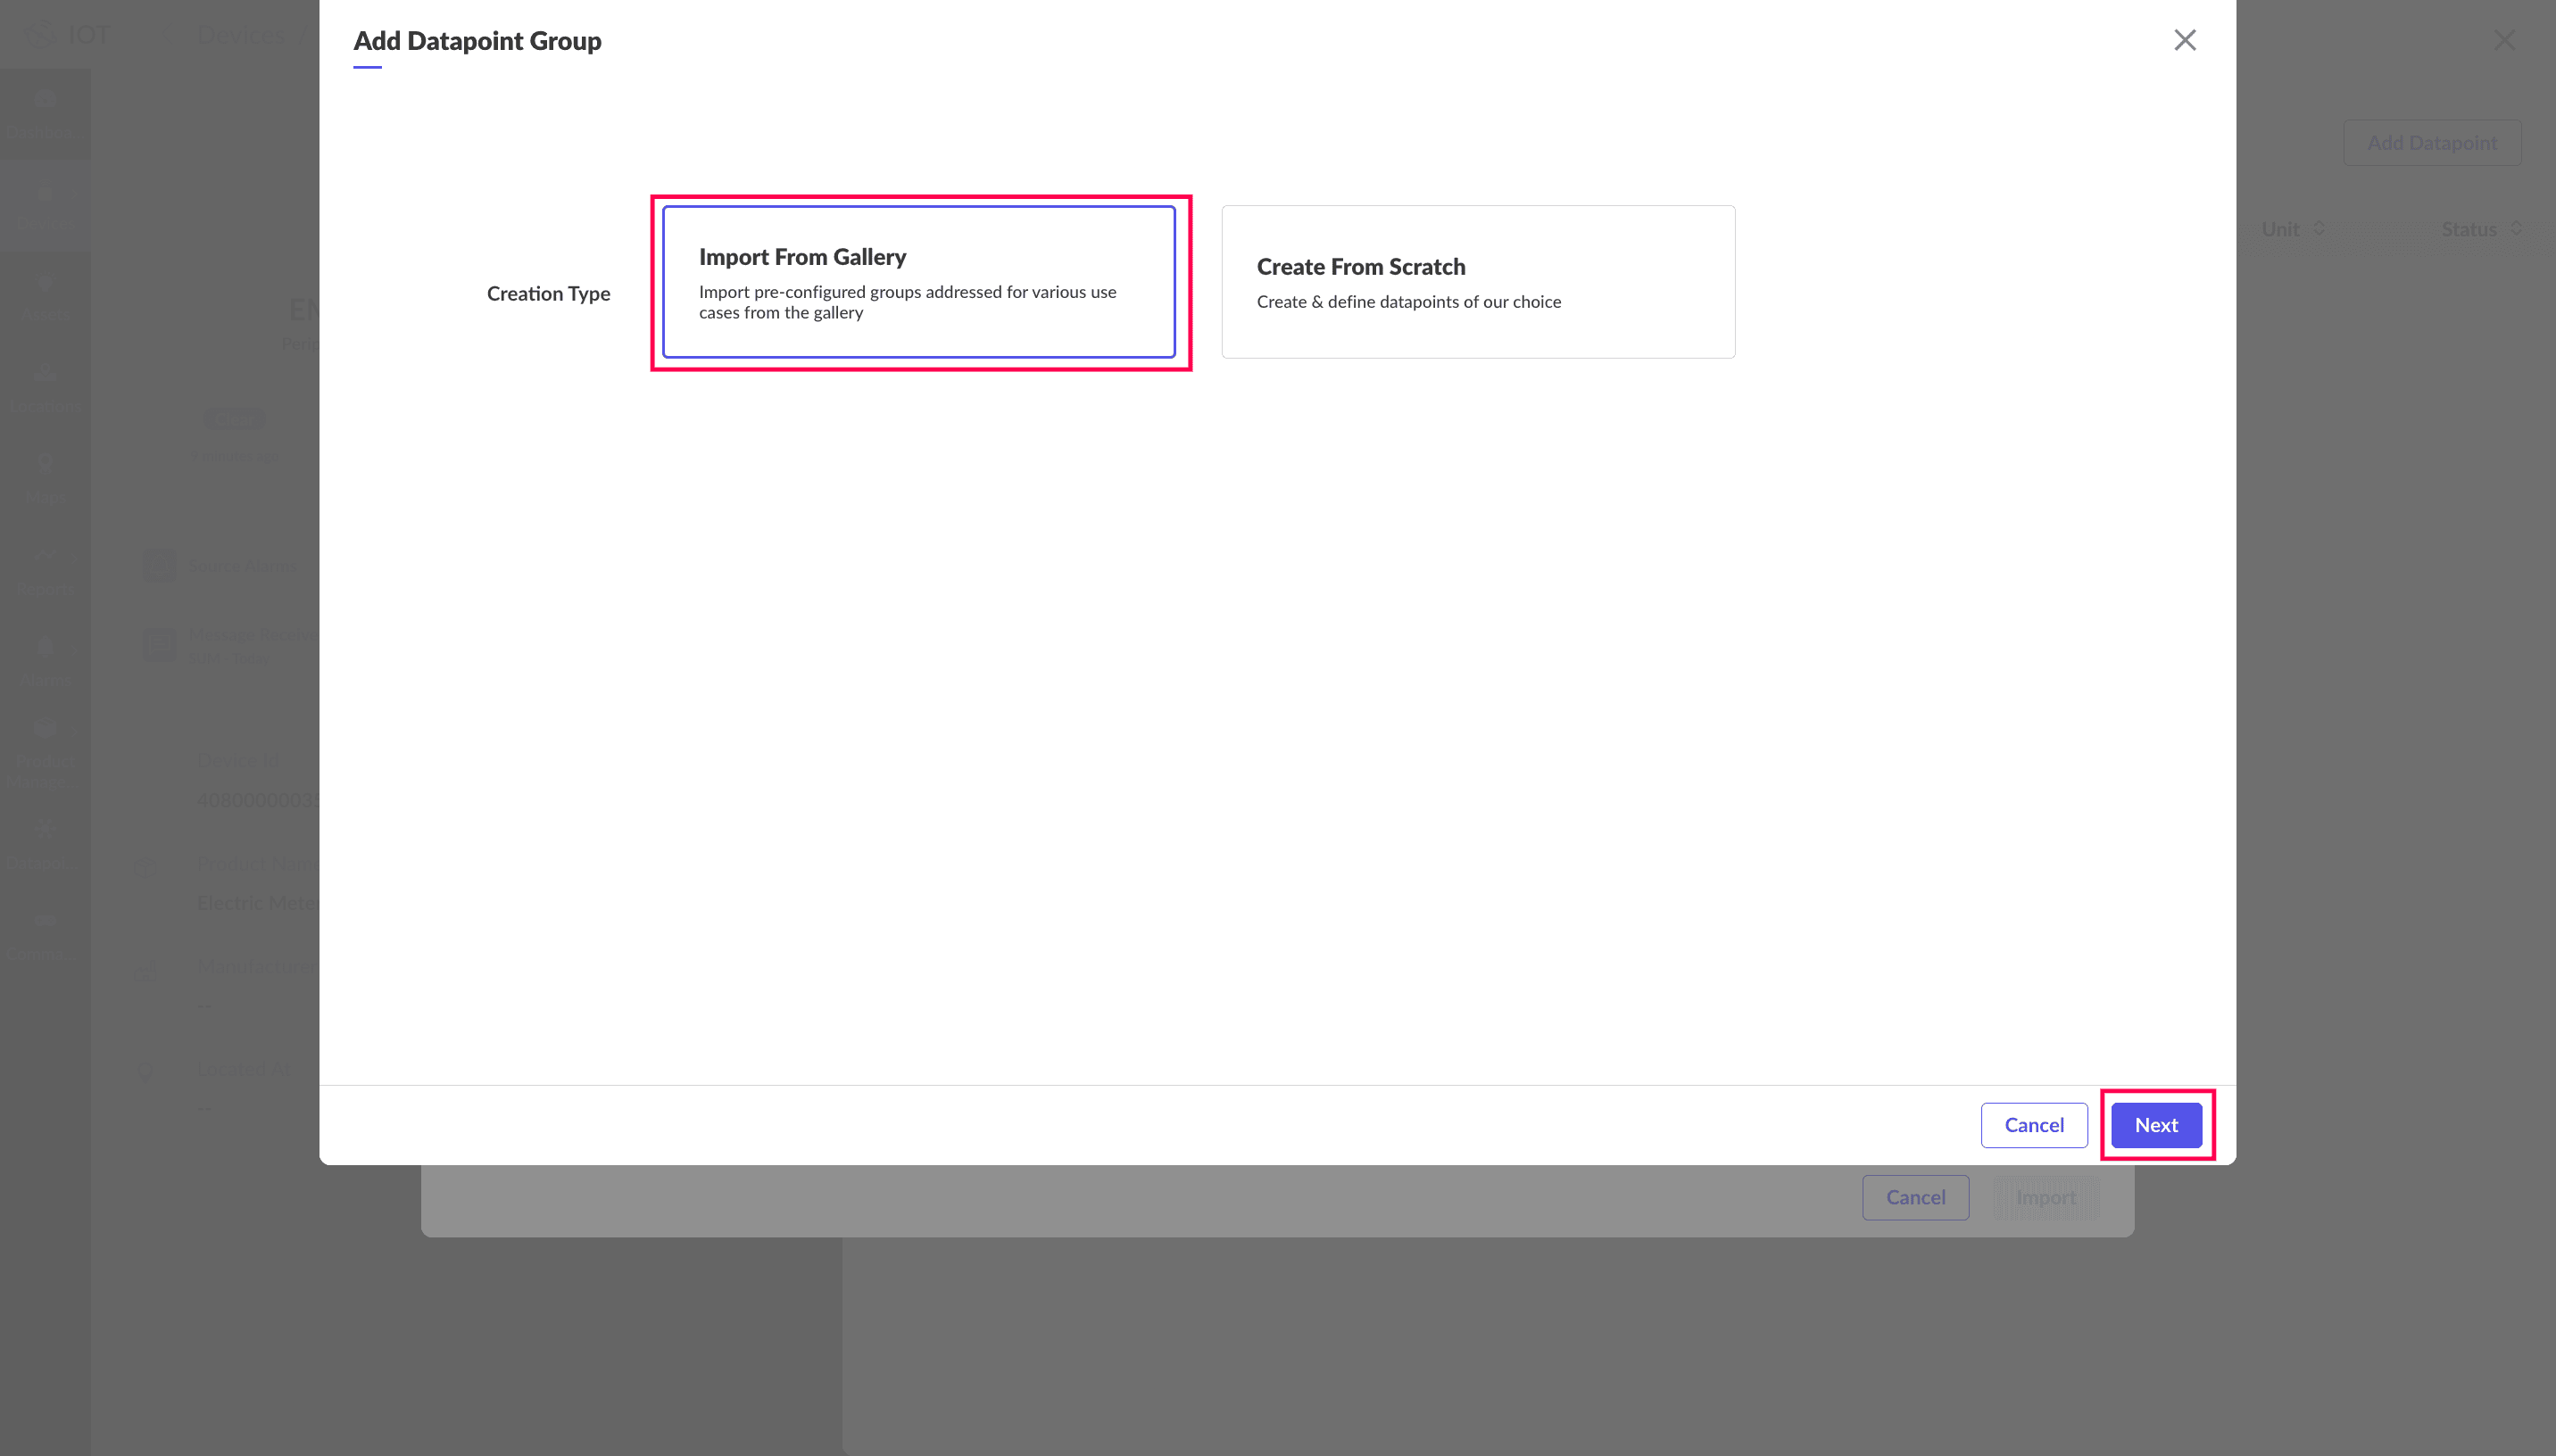Sort by the Unit column arrows
The height and width of the screenshot is (1456, 2556).
pyautogui.click(x=2318, y=229)
